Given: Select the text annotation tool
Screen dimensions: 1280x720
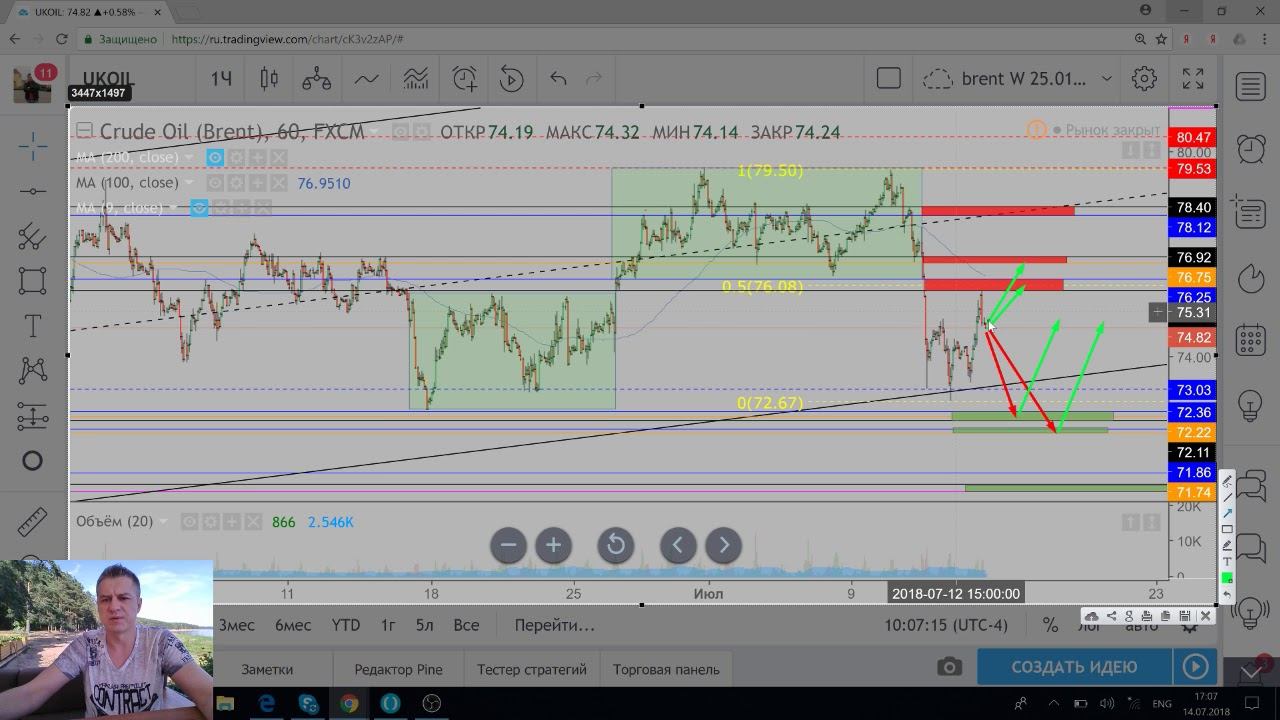Looking at the screenshot, I should [32, 326].
